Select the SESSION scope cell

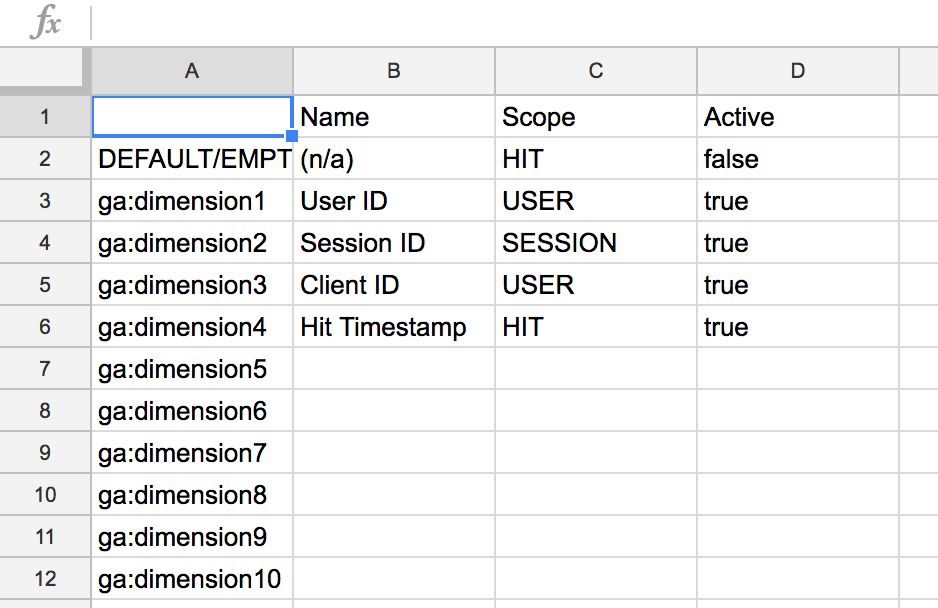596,243
